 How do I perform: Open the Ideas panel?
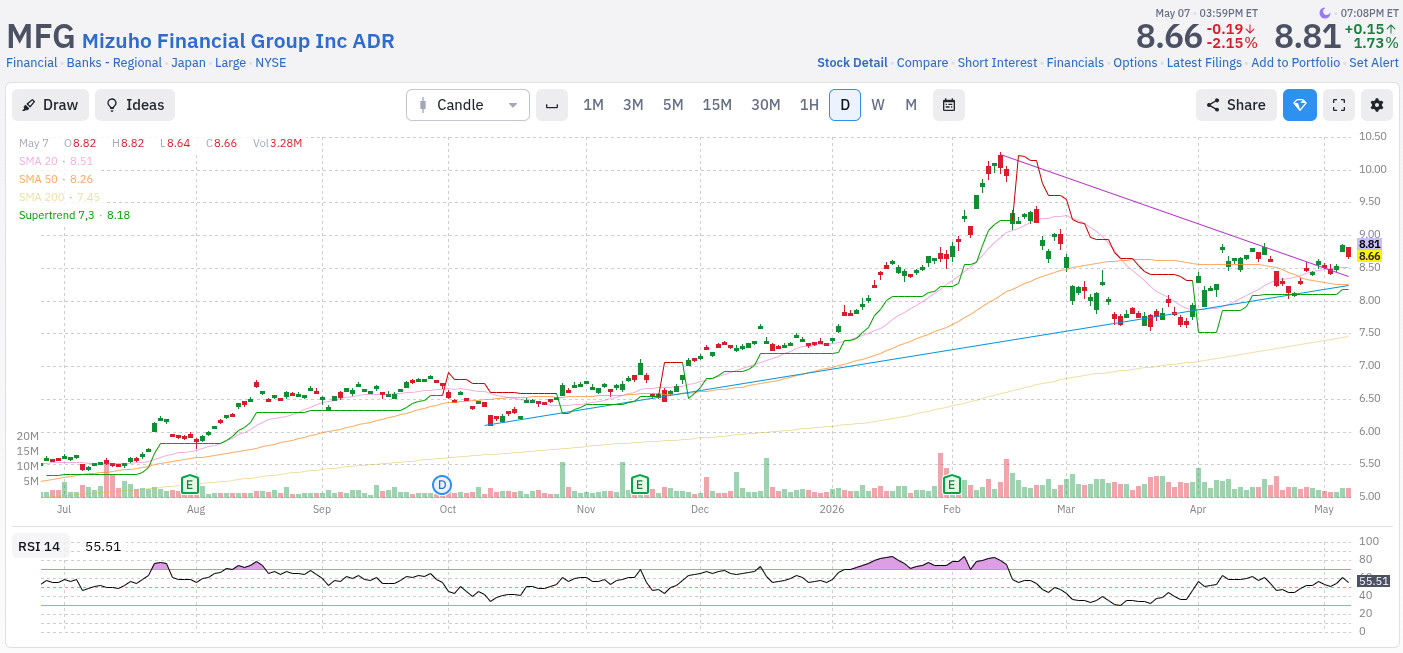(135, 105)
